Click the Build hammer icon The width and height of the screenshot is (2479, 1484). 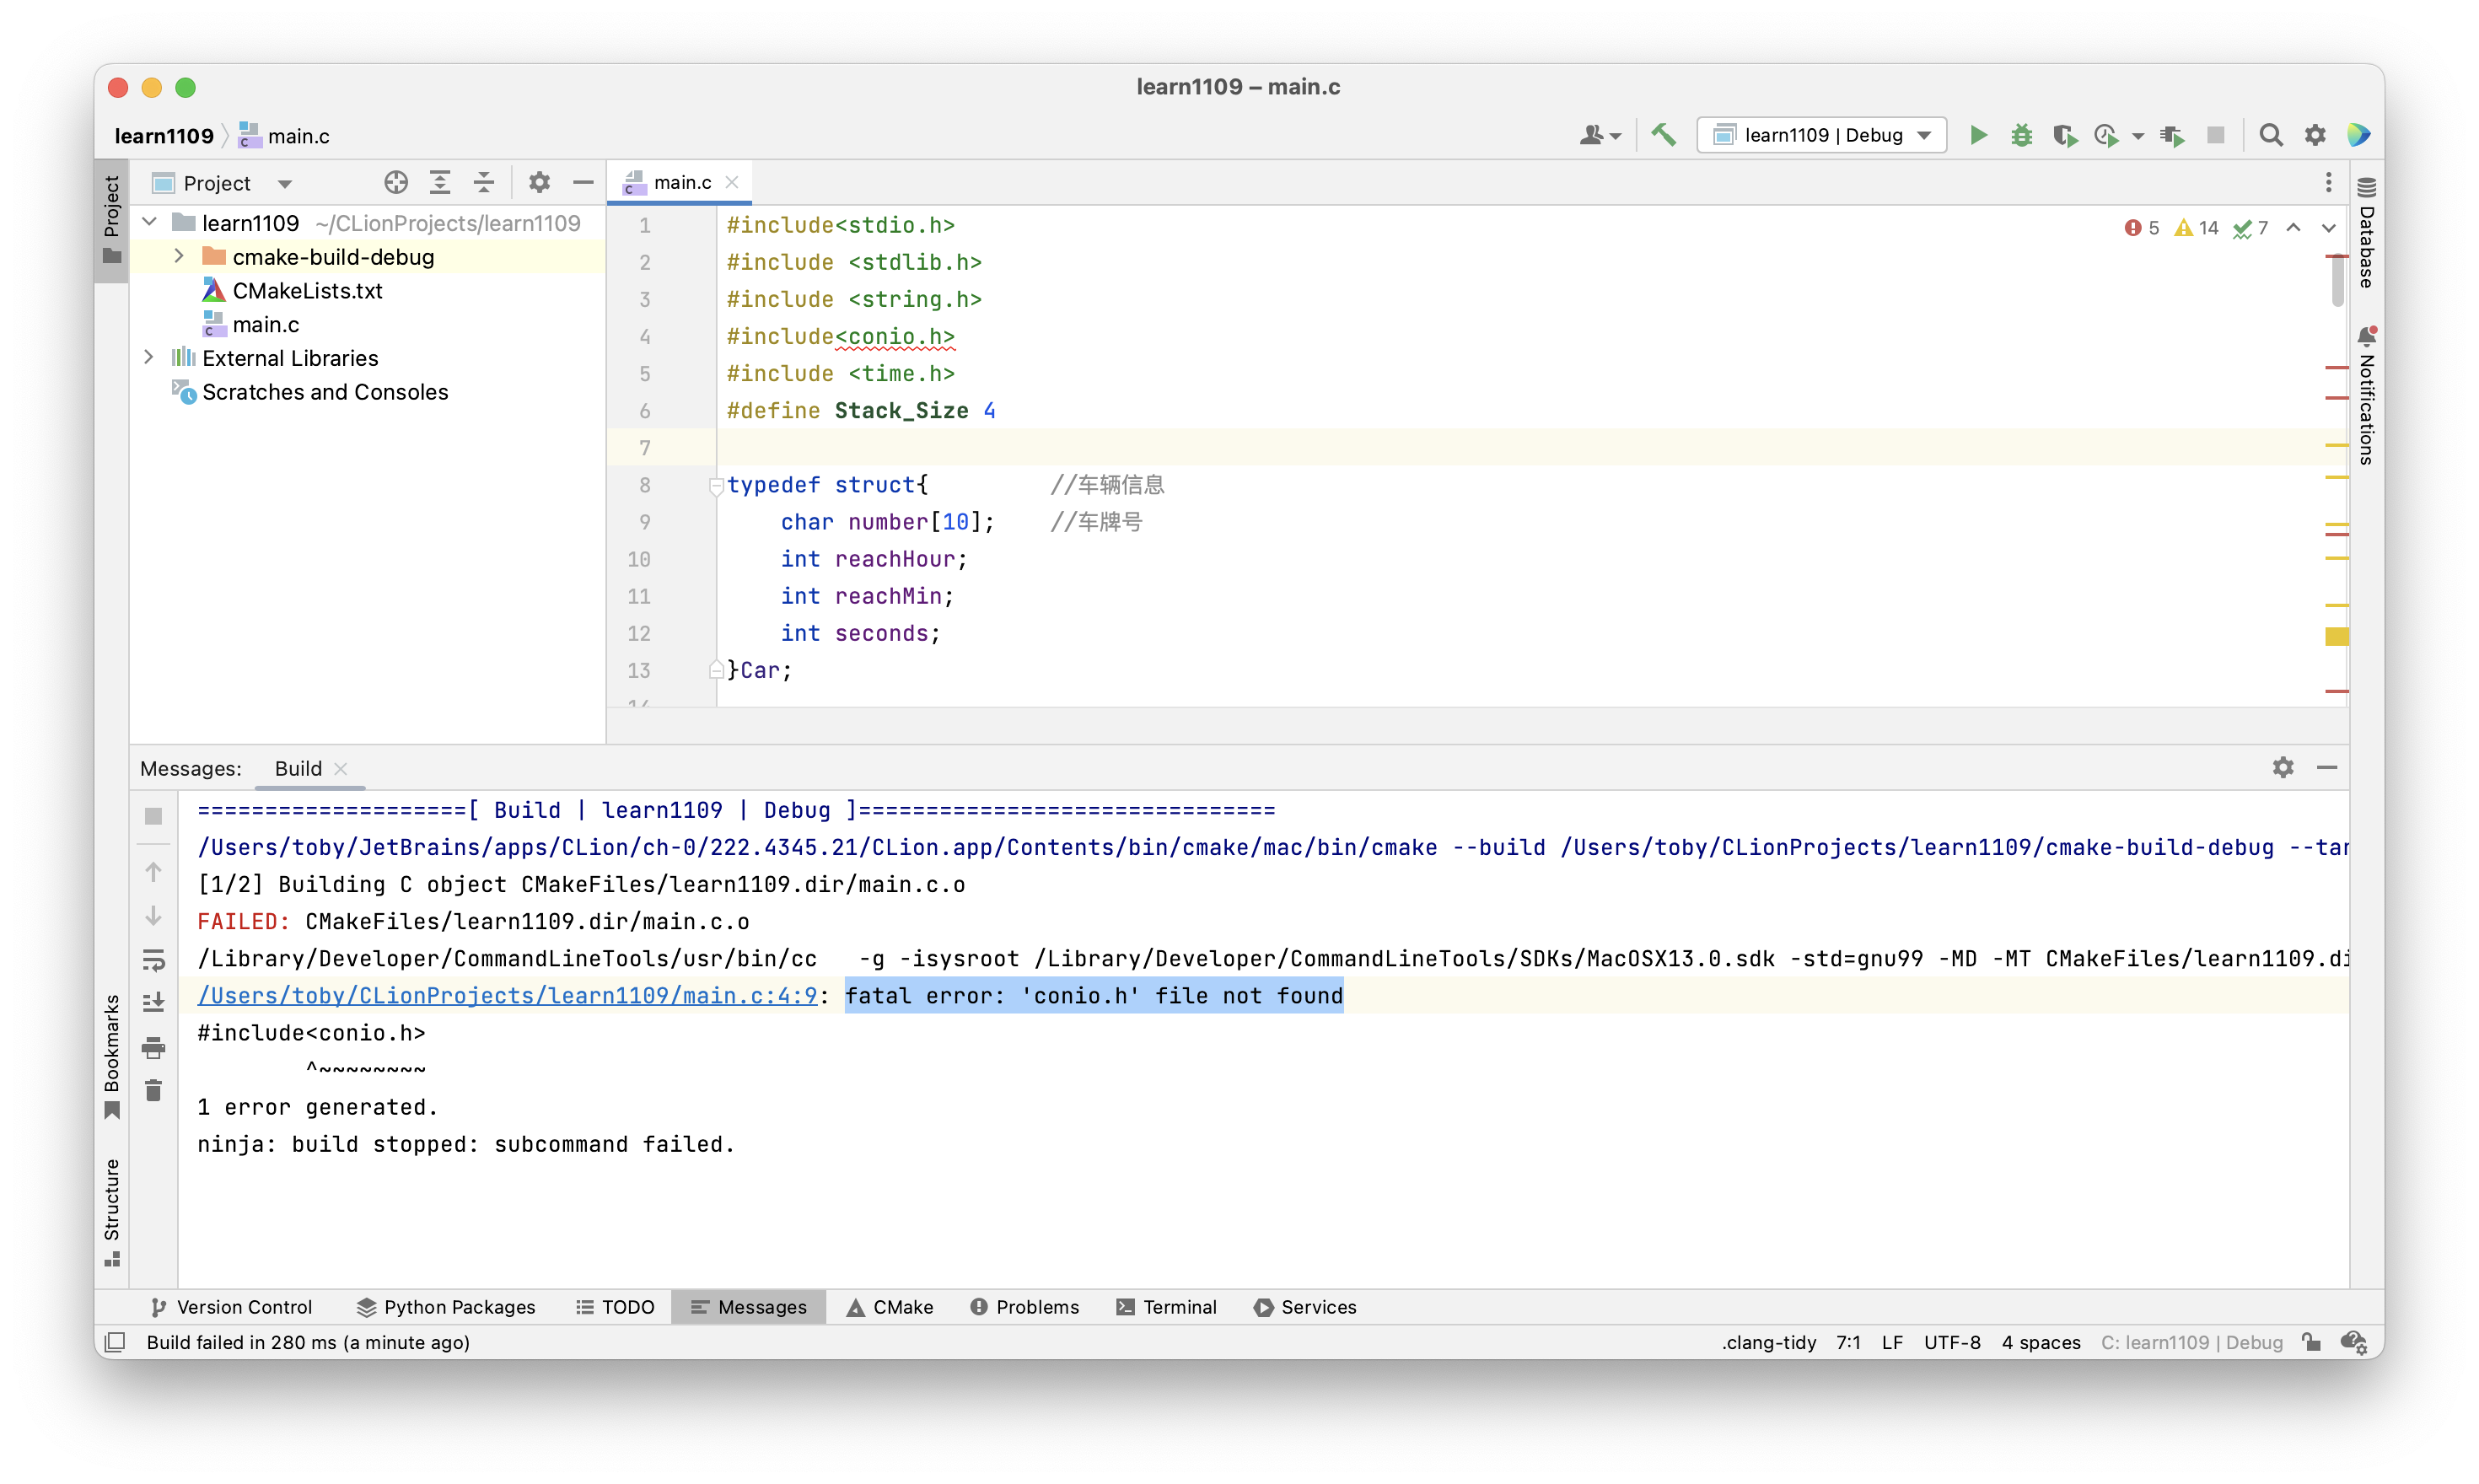1663,135
